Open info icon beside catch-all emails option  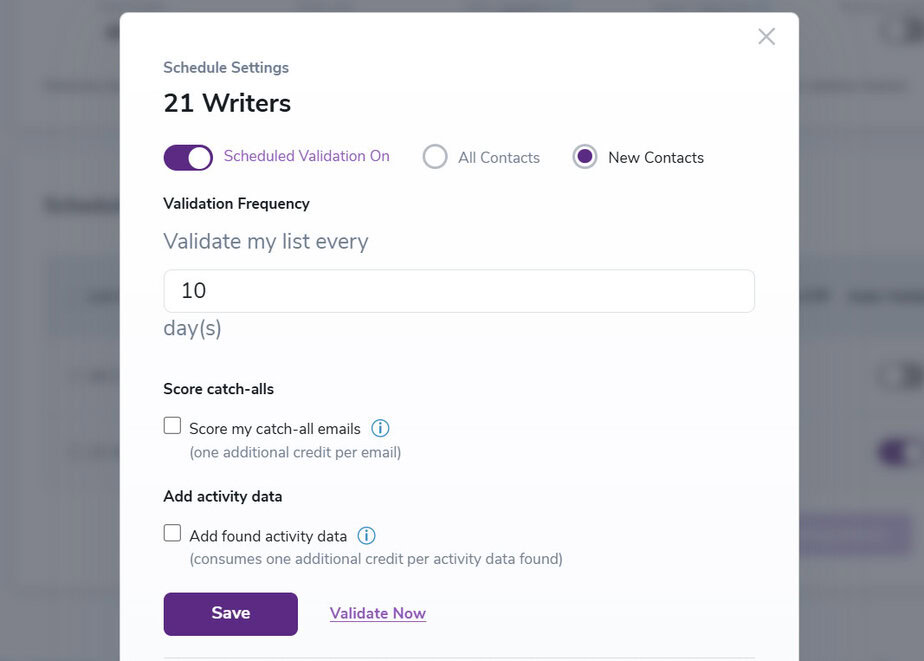pyautogui.click(x=380, y=428)
